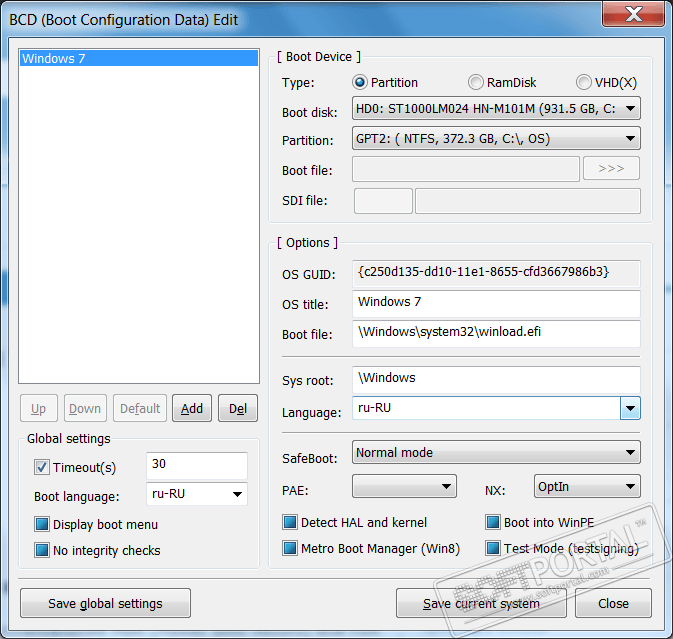Image resolution: width=673 pixels, height=639 pixels.
Task: Click inside the Language ru-RU text field
Action: click(486, 408)
